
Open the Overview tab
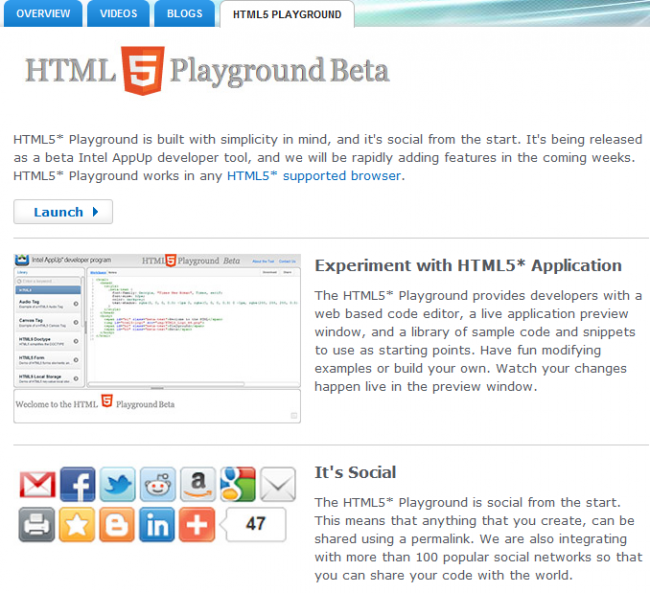pyautogui.click(x=43, y=13)
